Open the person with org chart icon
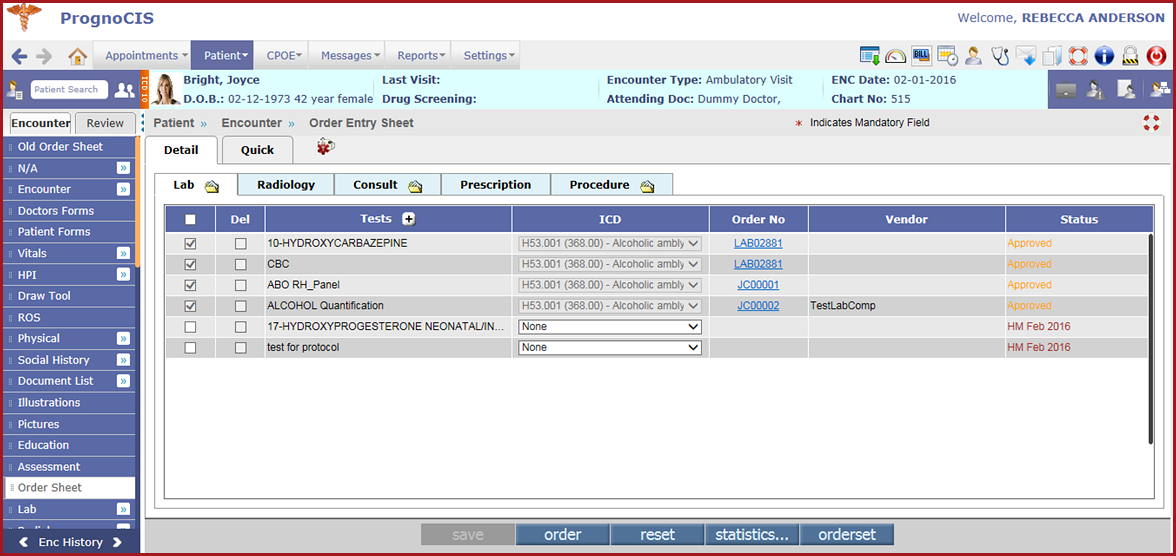This screenshot has width=1176, height=556. [x=1158, y=90]
